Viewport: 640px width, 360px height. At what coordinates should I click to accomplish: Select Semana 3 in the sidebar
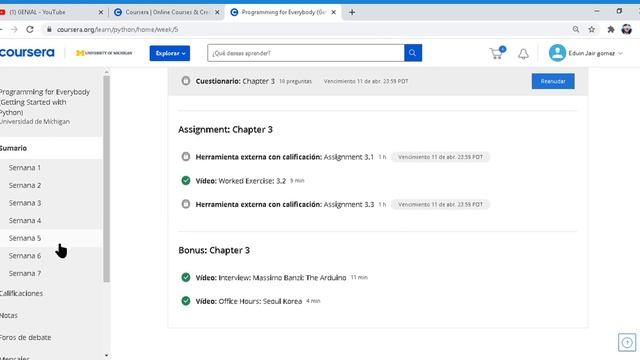coord(25,203)
